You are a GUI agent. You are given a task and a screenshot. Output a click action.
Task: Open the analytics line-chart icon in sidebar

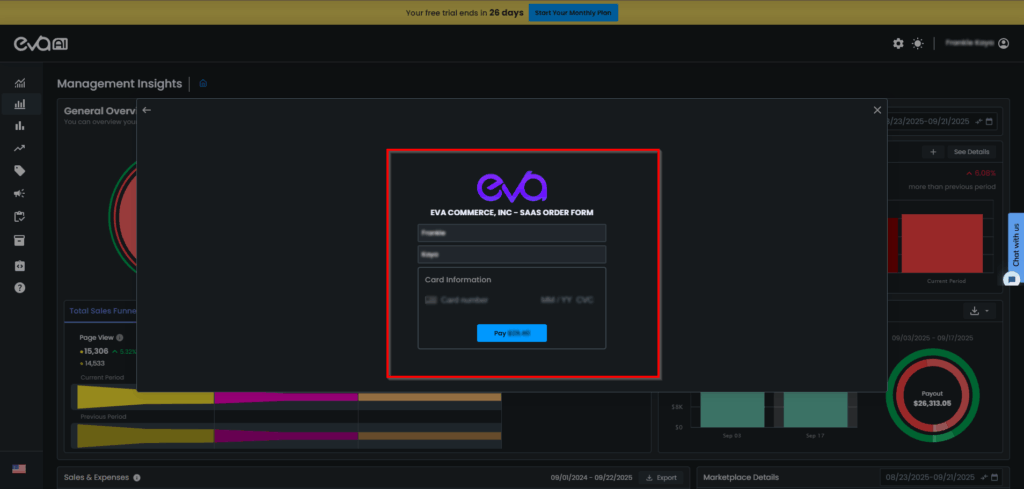tap(20, 83)
